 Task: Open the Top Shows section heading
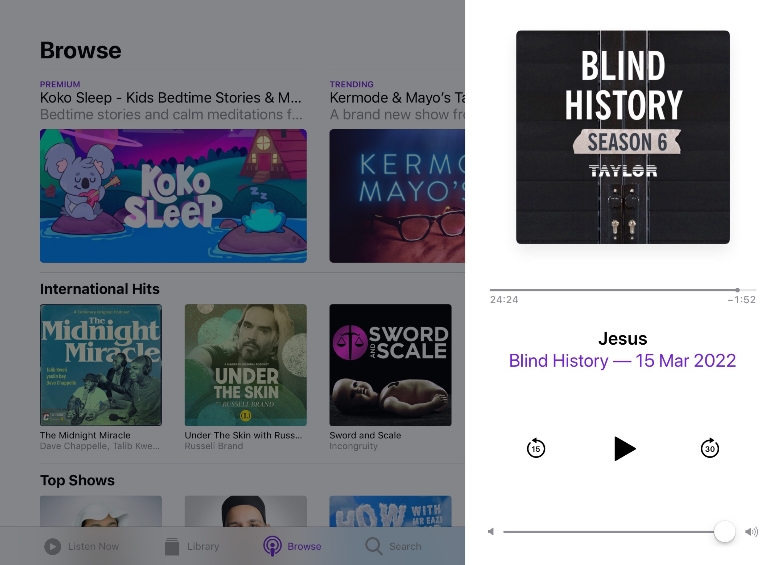tap(77, 480)
